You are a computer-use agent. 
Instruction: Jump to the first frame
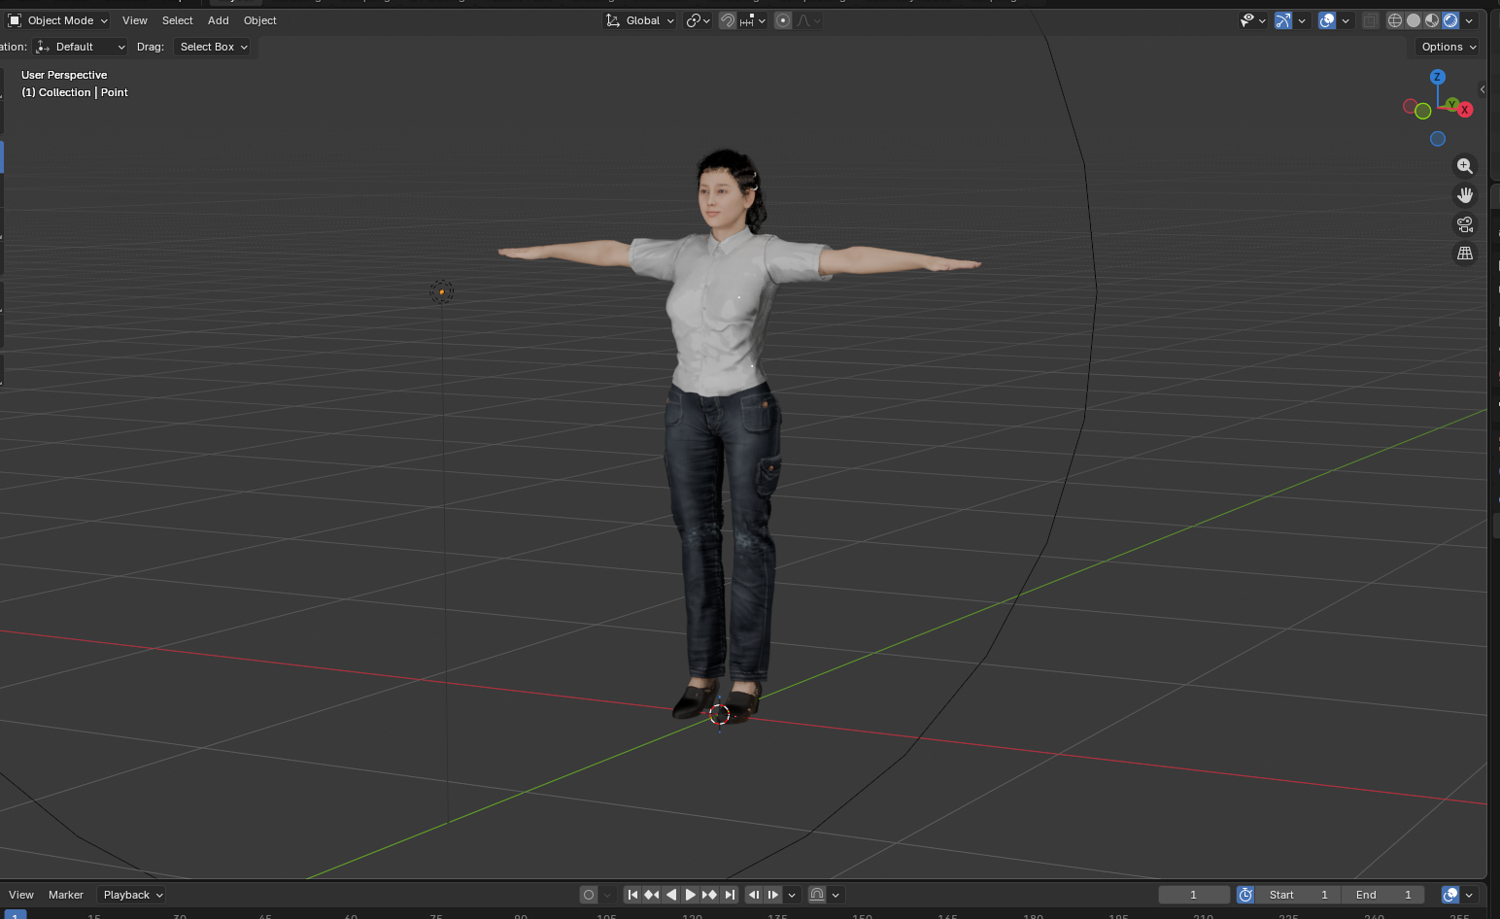(x=632, y=895)
